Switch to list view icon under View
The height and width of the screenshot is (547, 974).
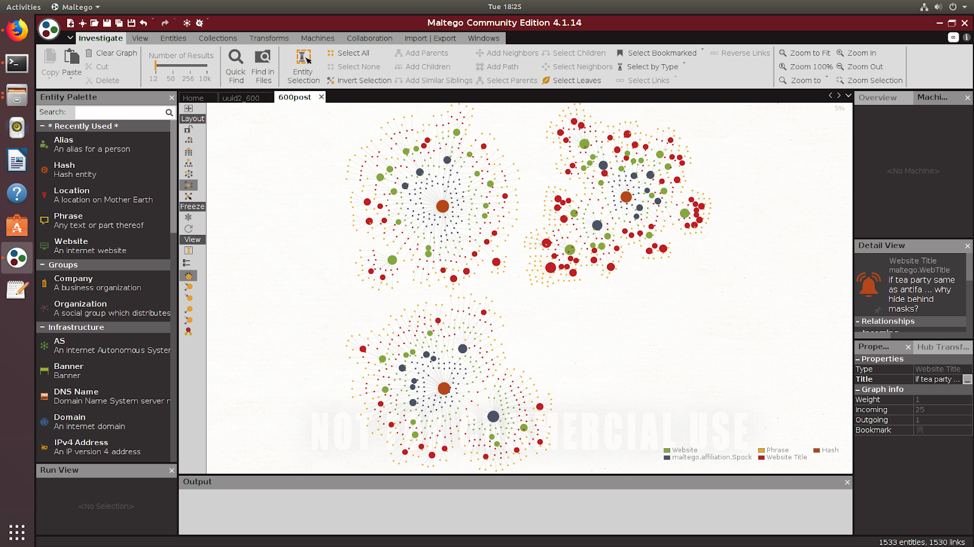(x=188, y=263)
